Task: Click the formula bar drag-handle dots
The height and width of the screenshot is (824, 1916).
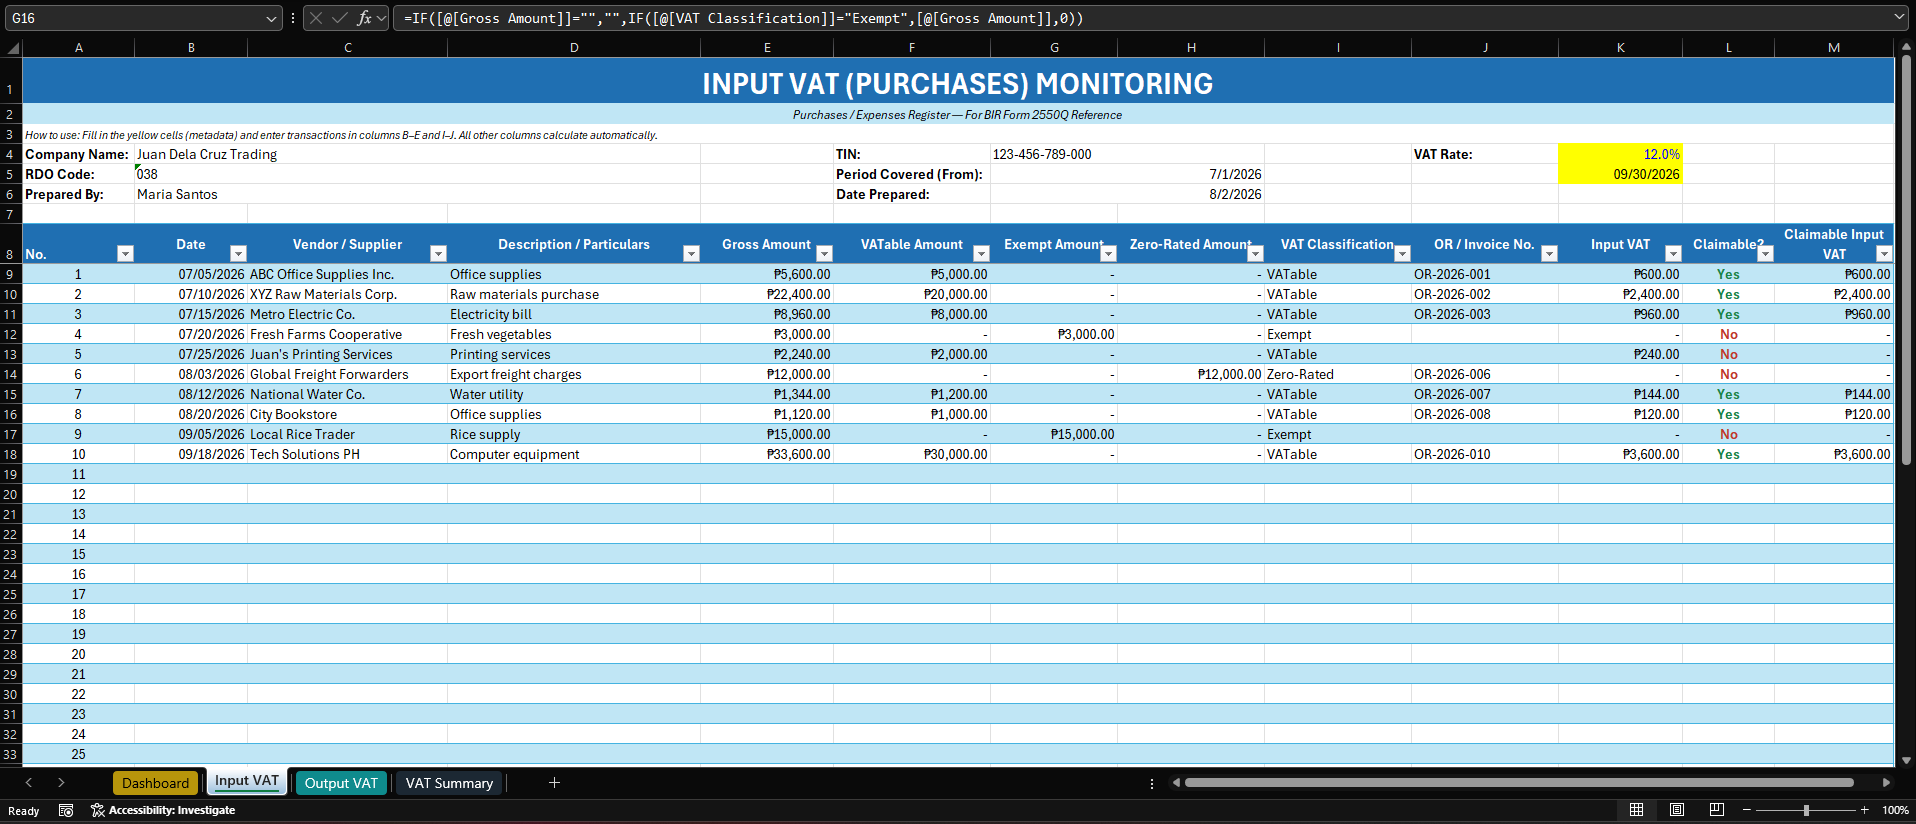Action: pos(293,18)
